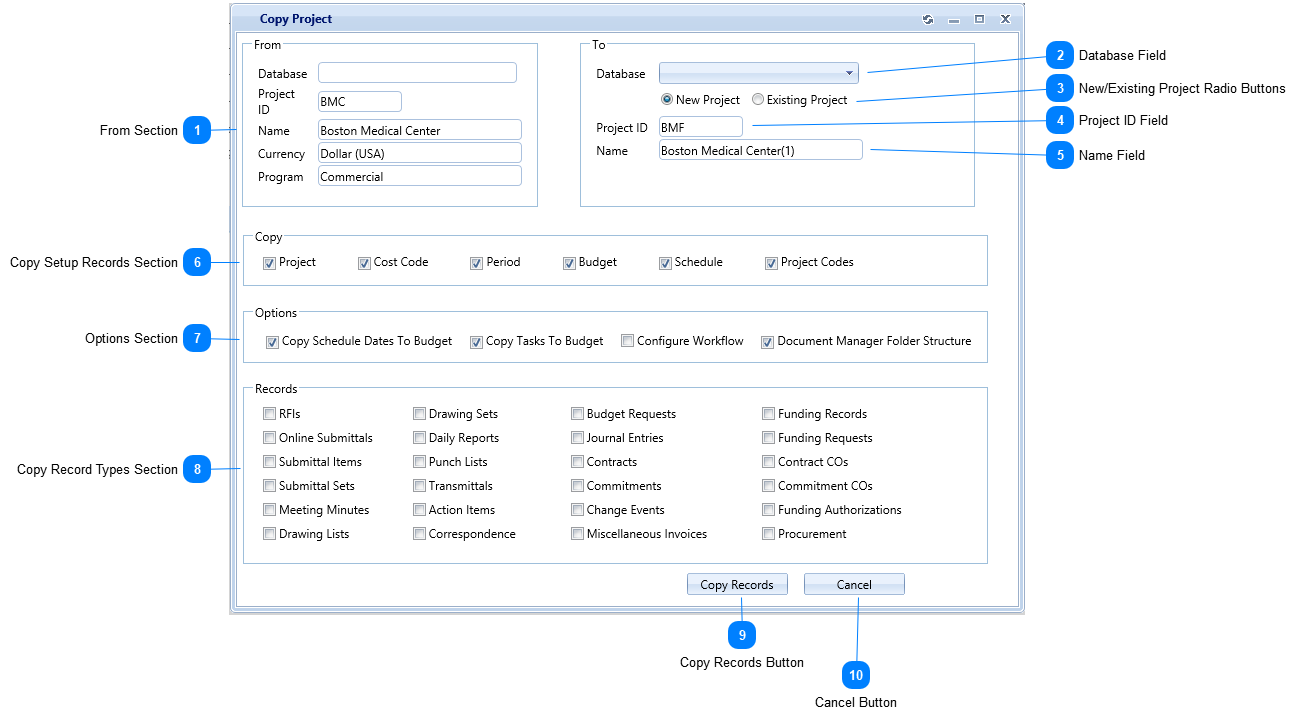Uncheck the Period checkbox
The height and width of the screenshot is (720, 1296).
[477, 263]
